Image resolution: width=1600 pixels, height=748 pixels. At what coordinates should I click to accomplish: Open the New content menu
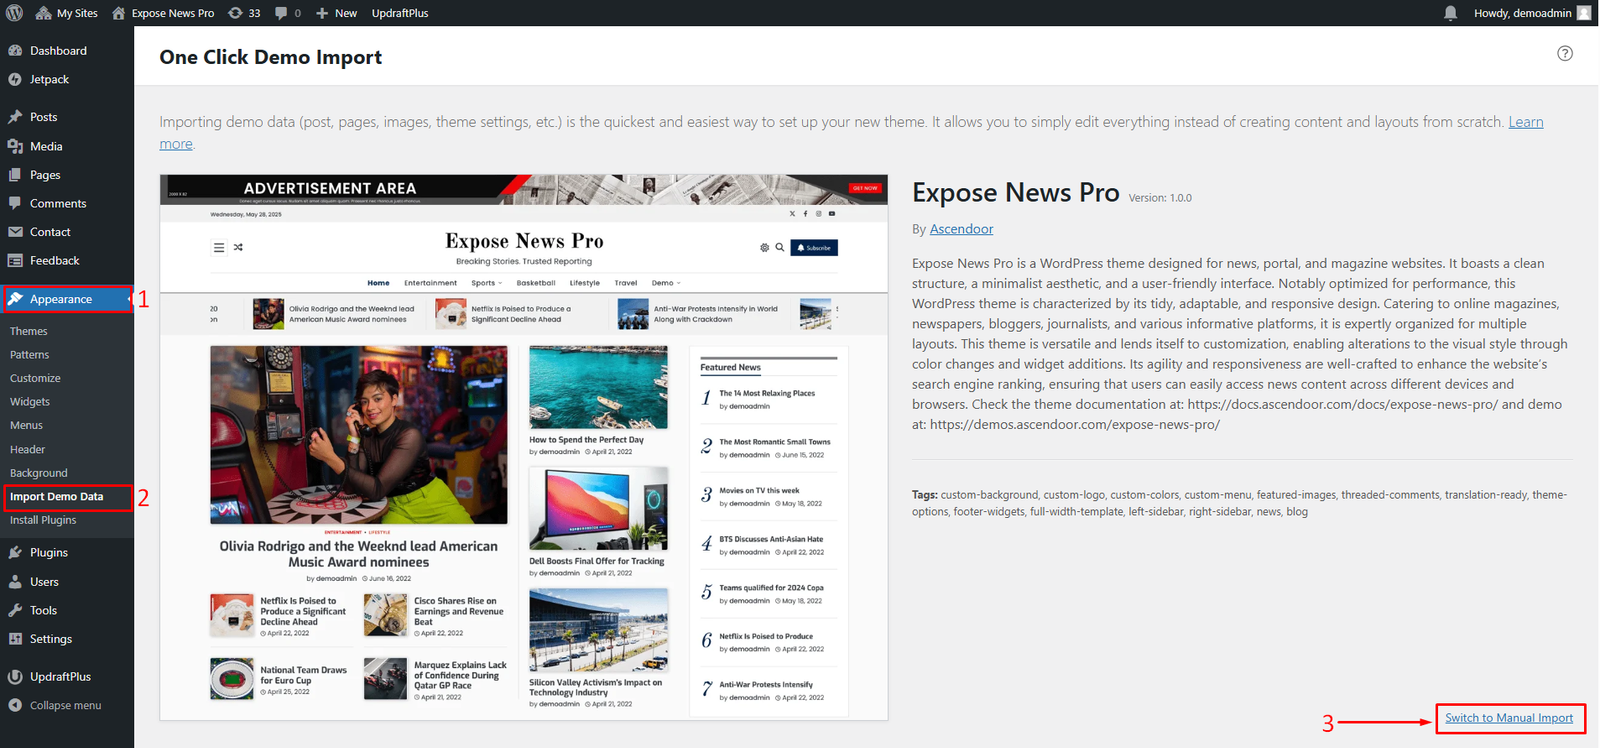(x=336, y=13)
